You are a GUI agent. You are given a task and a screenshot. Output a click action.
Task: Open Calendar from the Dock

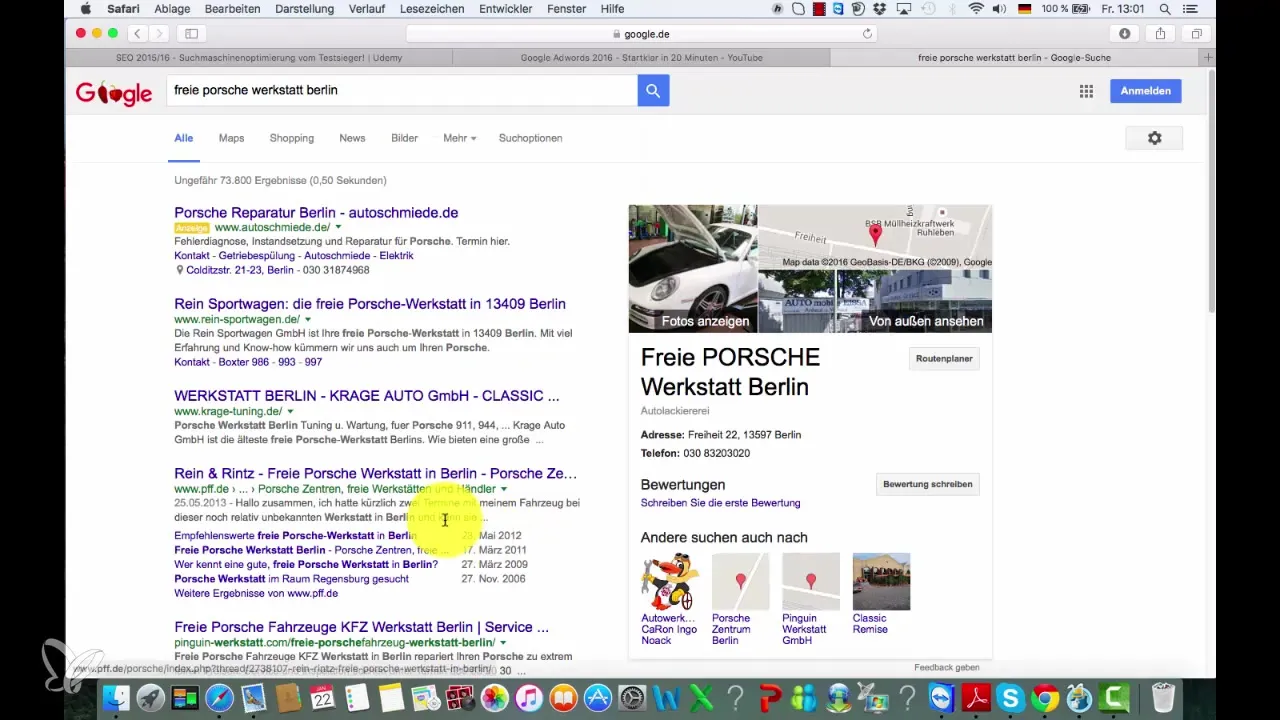coord(322,697)
